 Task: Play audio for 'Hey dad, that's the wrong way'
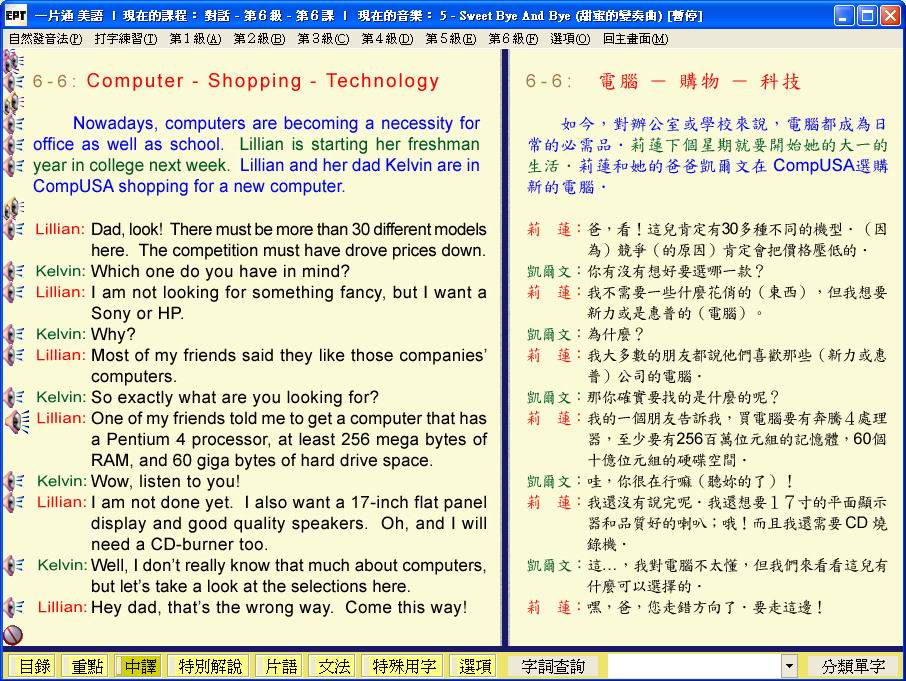point(14,607)
